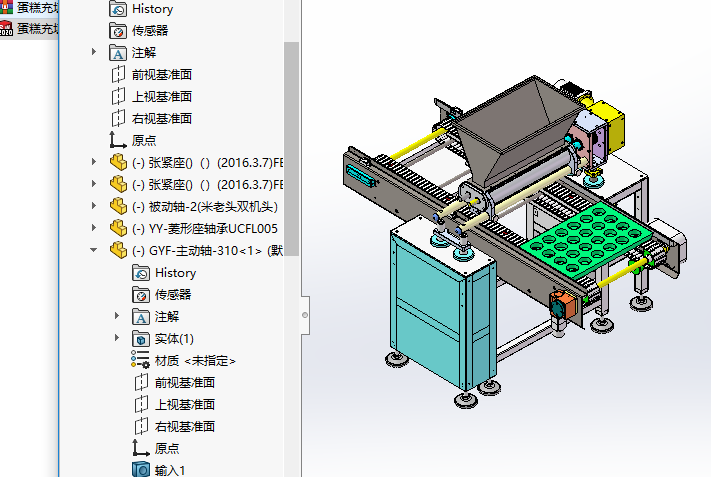Click the GYF-主动轴-310 part icon
Image resolution: width=711 pixels, height=477 pixels.
pyautogui.click(x=118, y=250)
